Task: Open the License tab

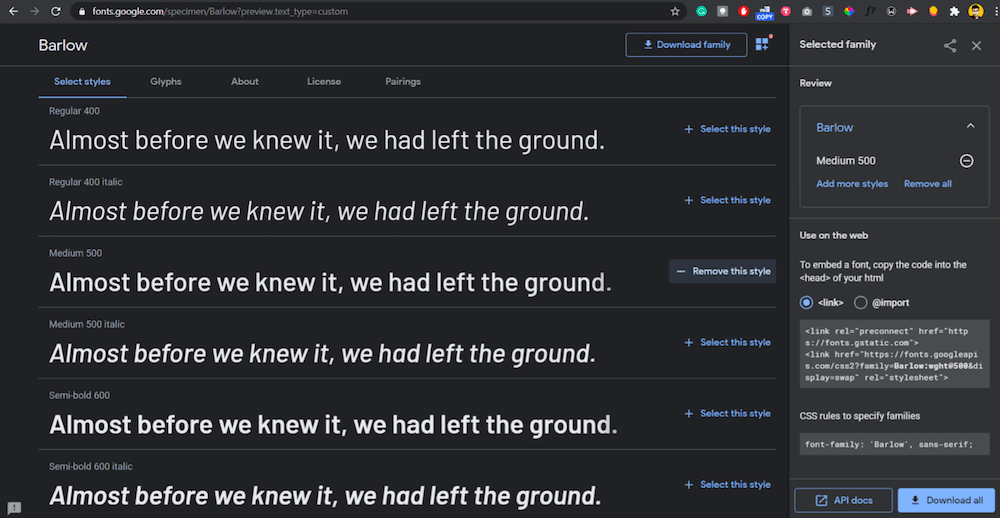Action: point(324,81)
